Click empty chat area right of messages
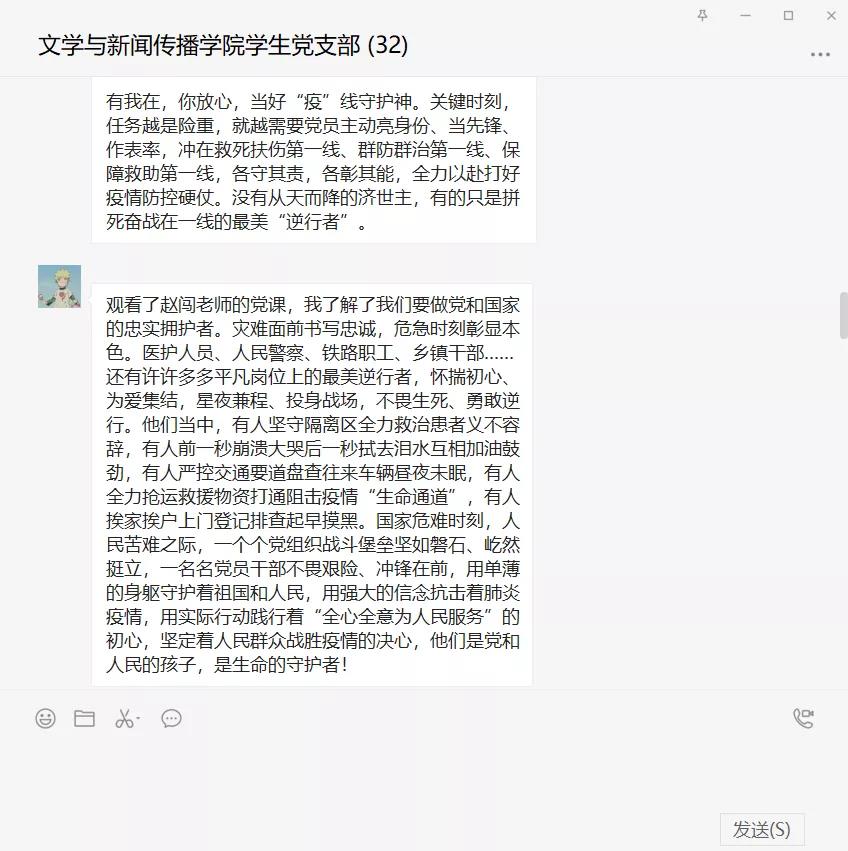The width and height of the screenshot is (848, 851). 684,380
